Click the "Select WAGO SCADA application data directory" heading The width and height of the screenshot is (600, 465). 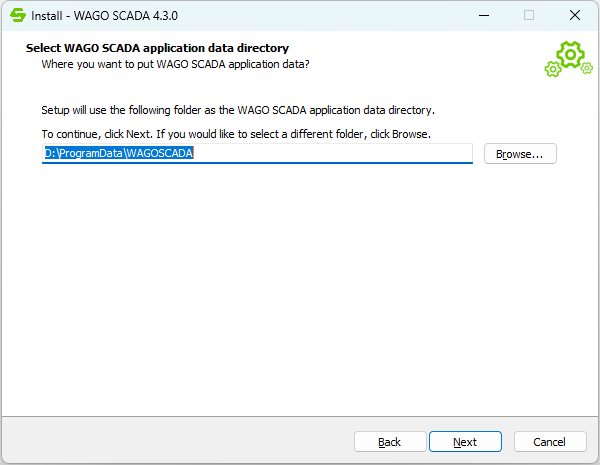(x=157, y=48)
